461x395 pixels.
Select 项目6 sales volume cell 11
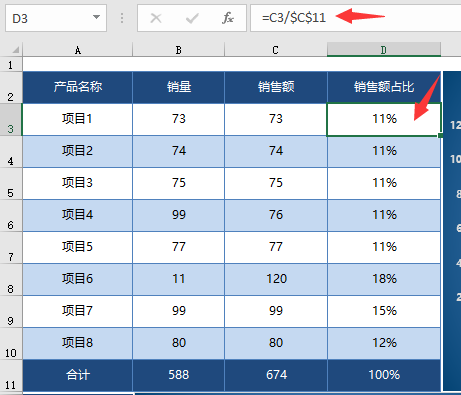[179, 279]
